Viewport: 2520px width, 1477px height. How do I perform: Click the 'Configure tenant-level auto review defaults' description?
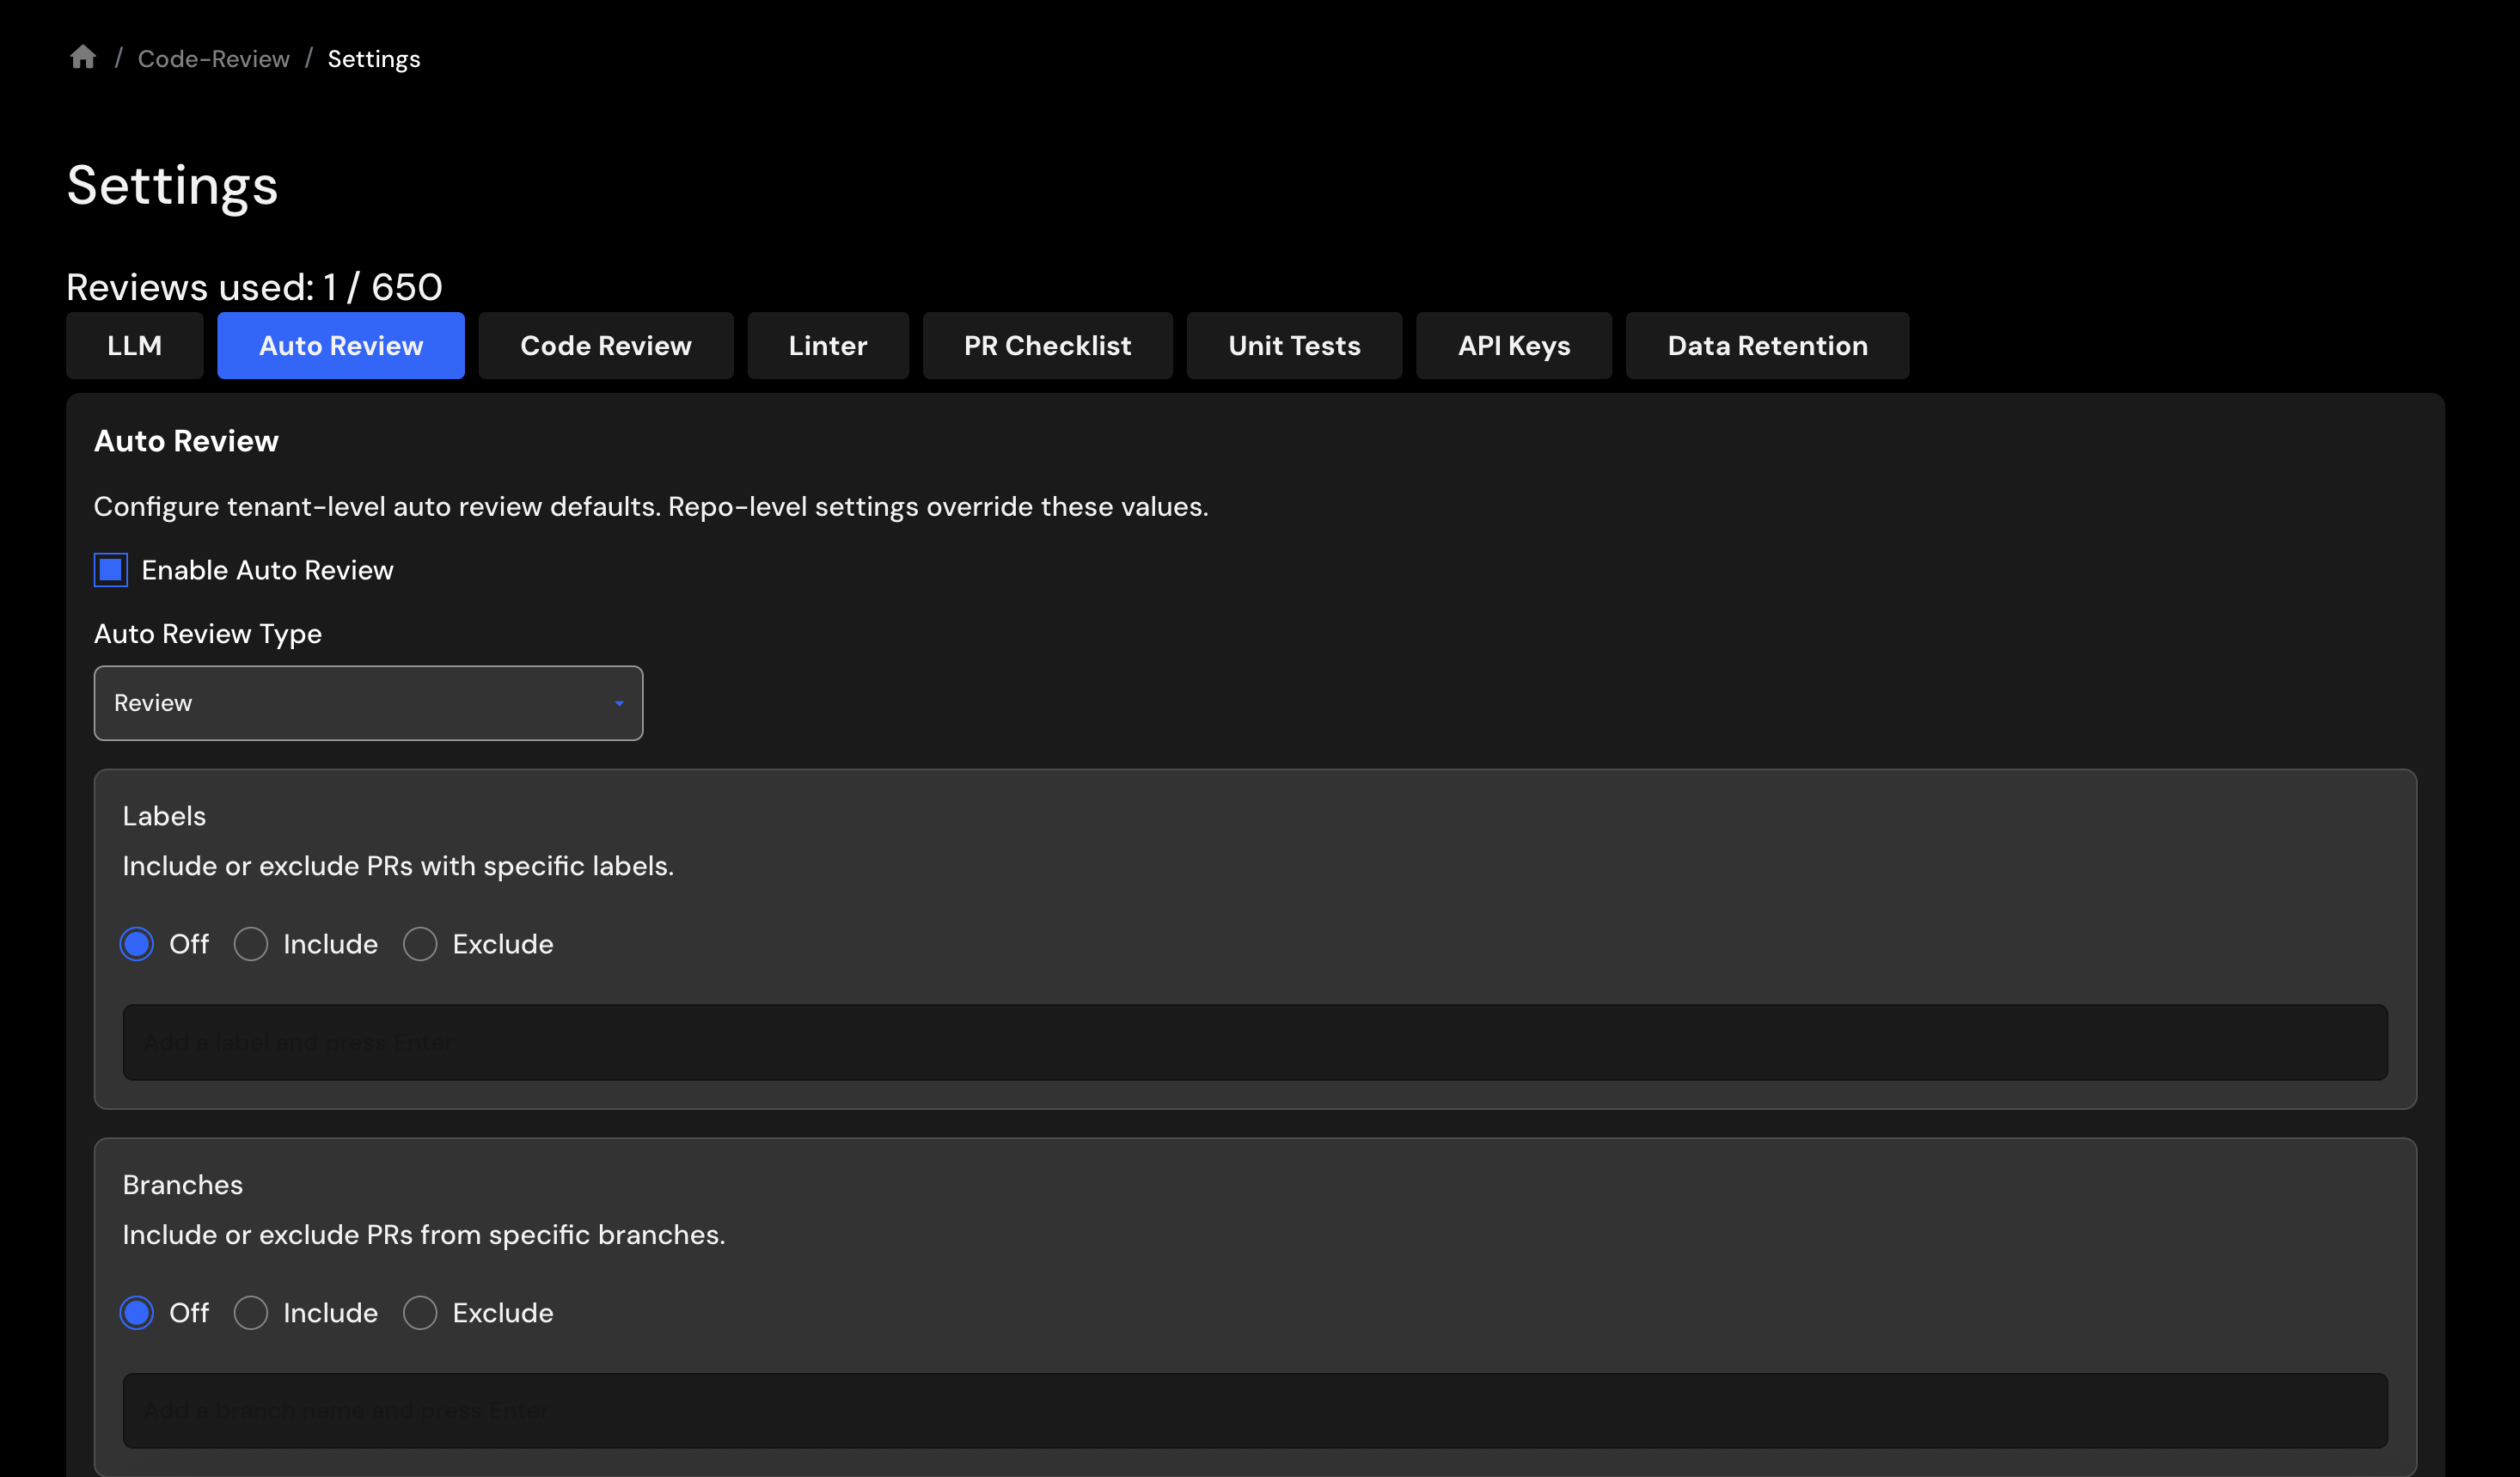tap(650, 507)
